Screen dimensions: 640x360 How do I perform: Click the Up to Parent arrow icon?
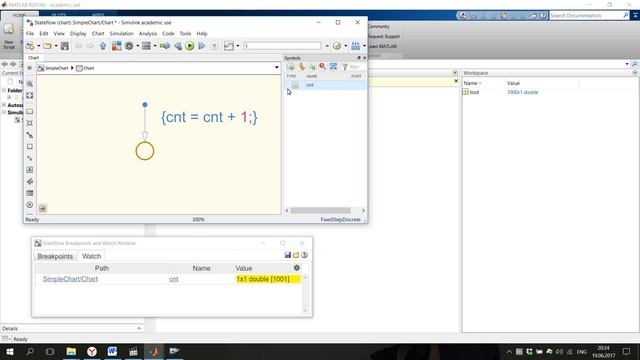point(103,46)
